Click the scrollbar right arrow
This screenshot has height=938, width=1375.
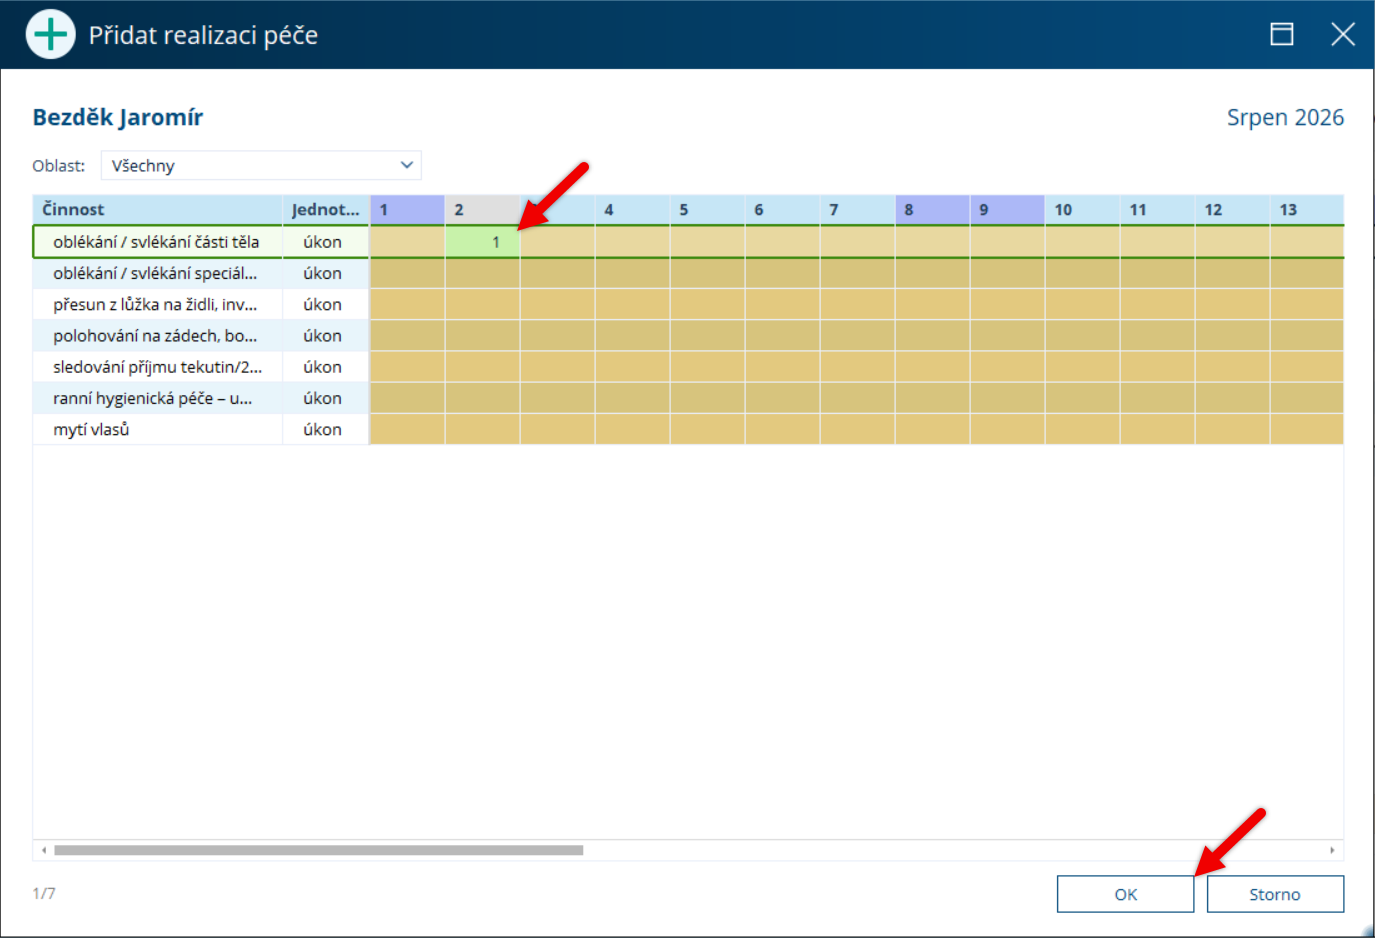(1332, 850)
